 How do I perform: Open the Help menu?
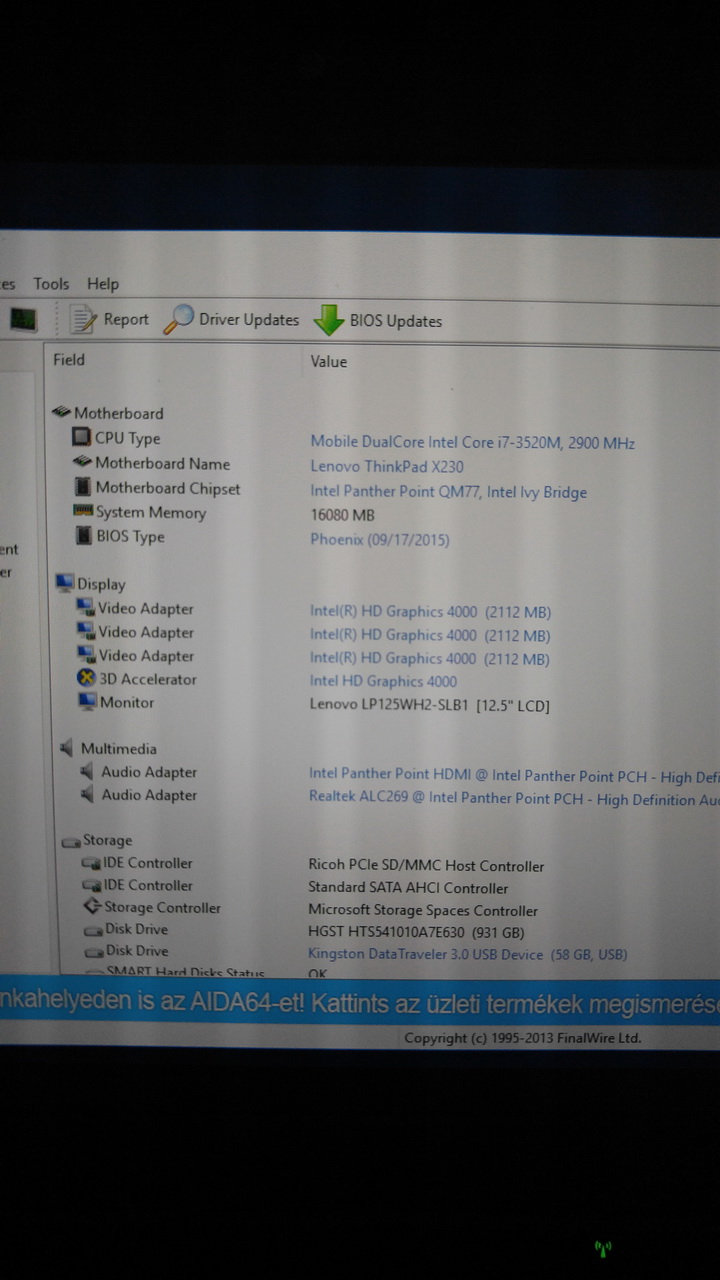click(x=103, y=284)
